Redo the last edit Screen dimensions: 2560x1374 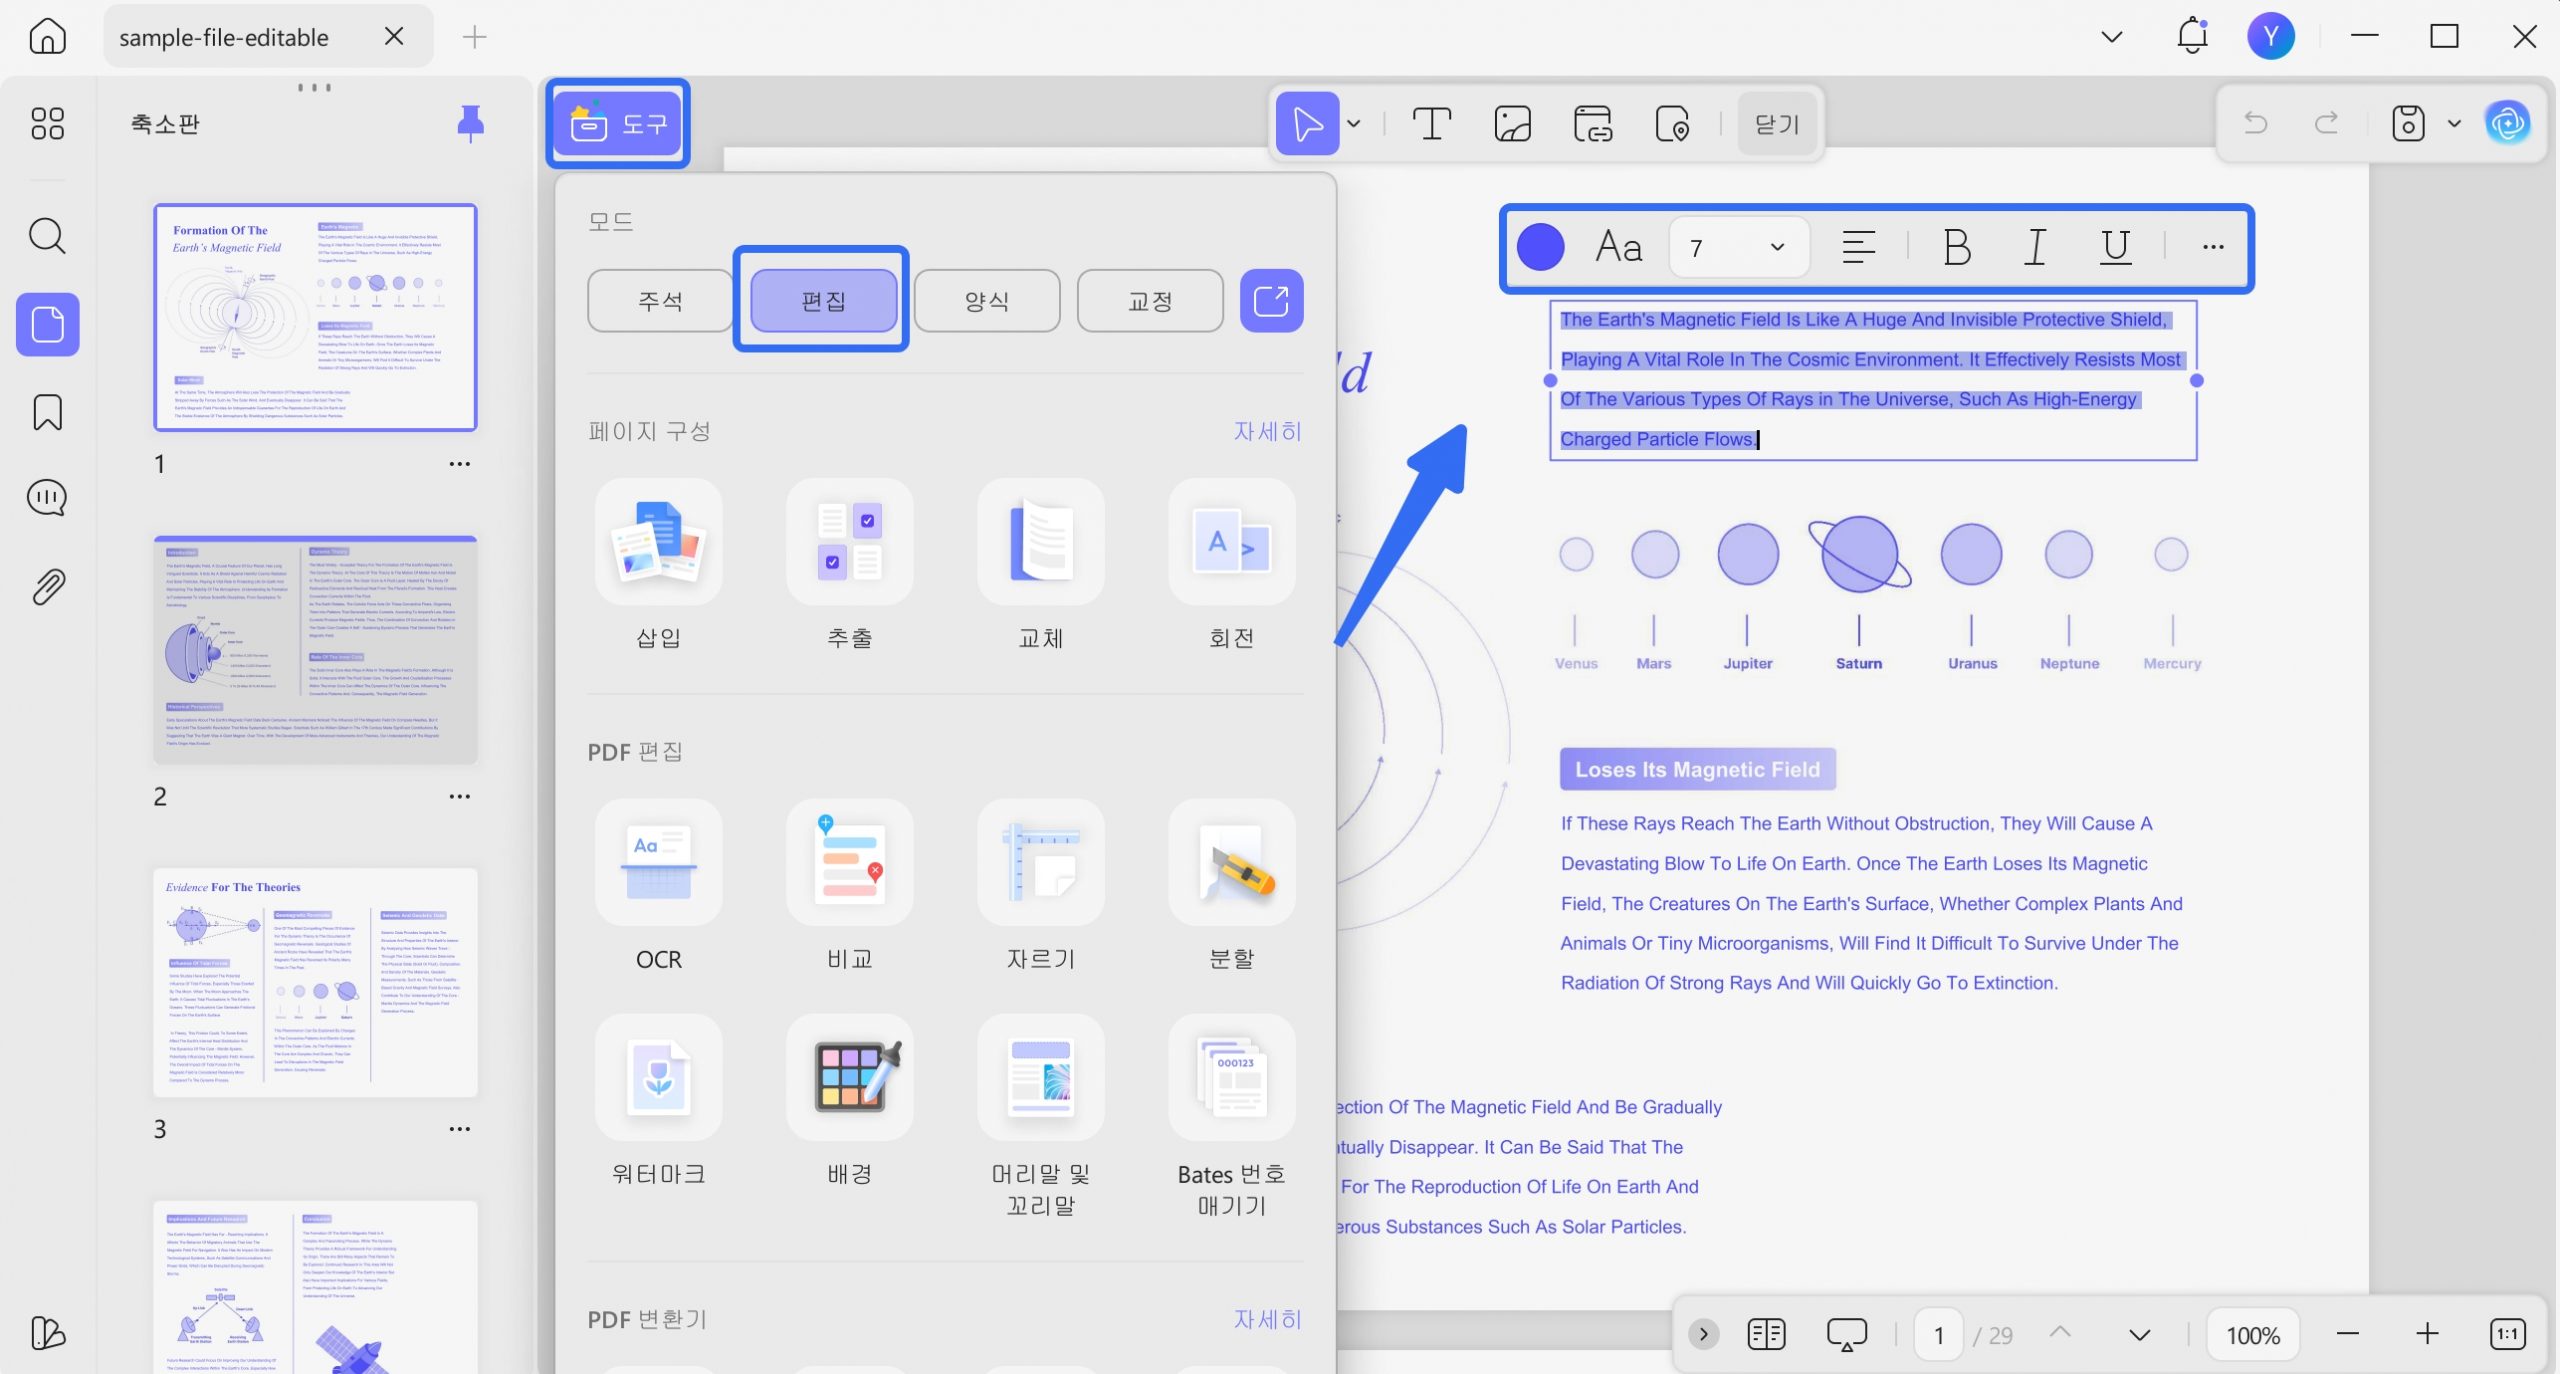(2327, 123)
